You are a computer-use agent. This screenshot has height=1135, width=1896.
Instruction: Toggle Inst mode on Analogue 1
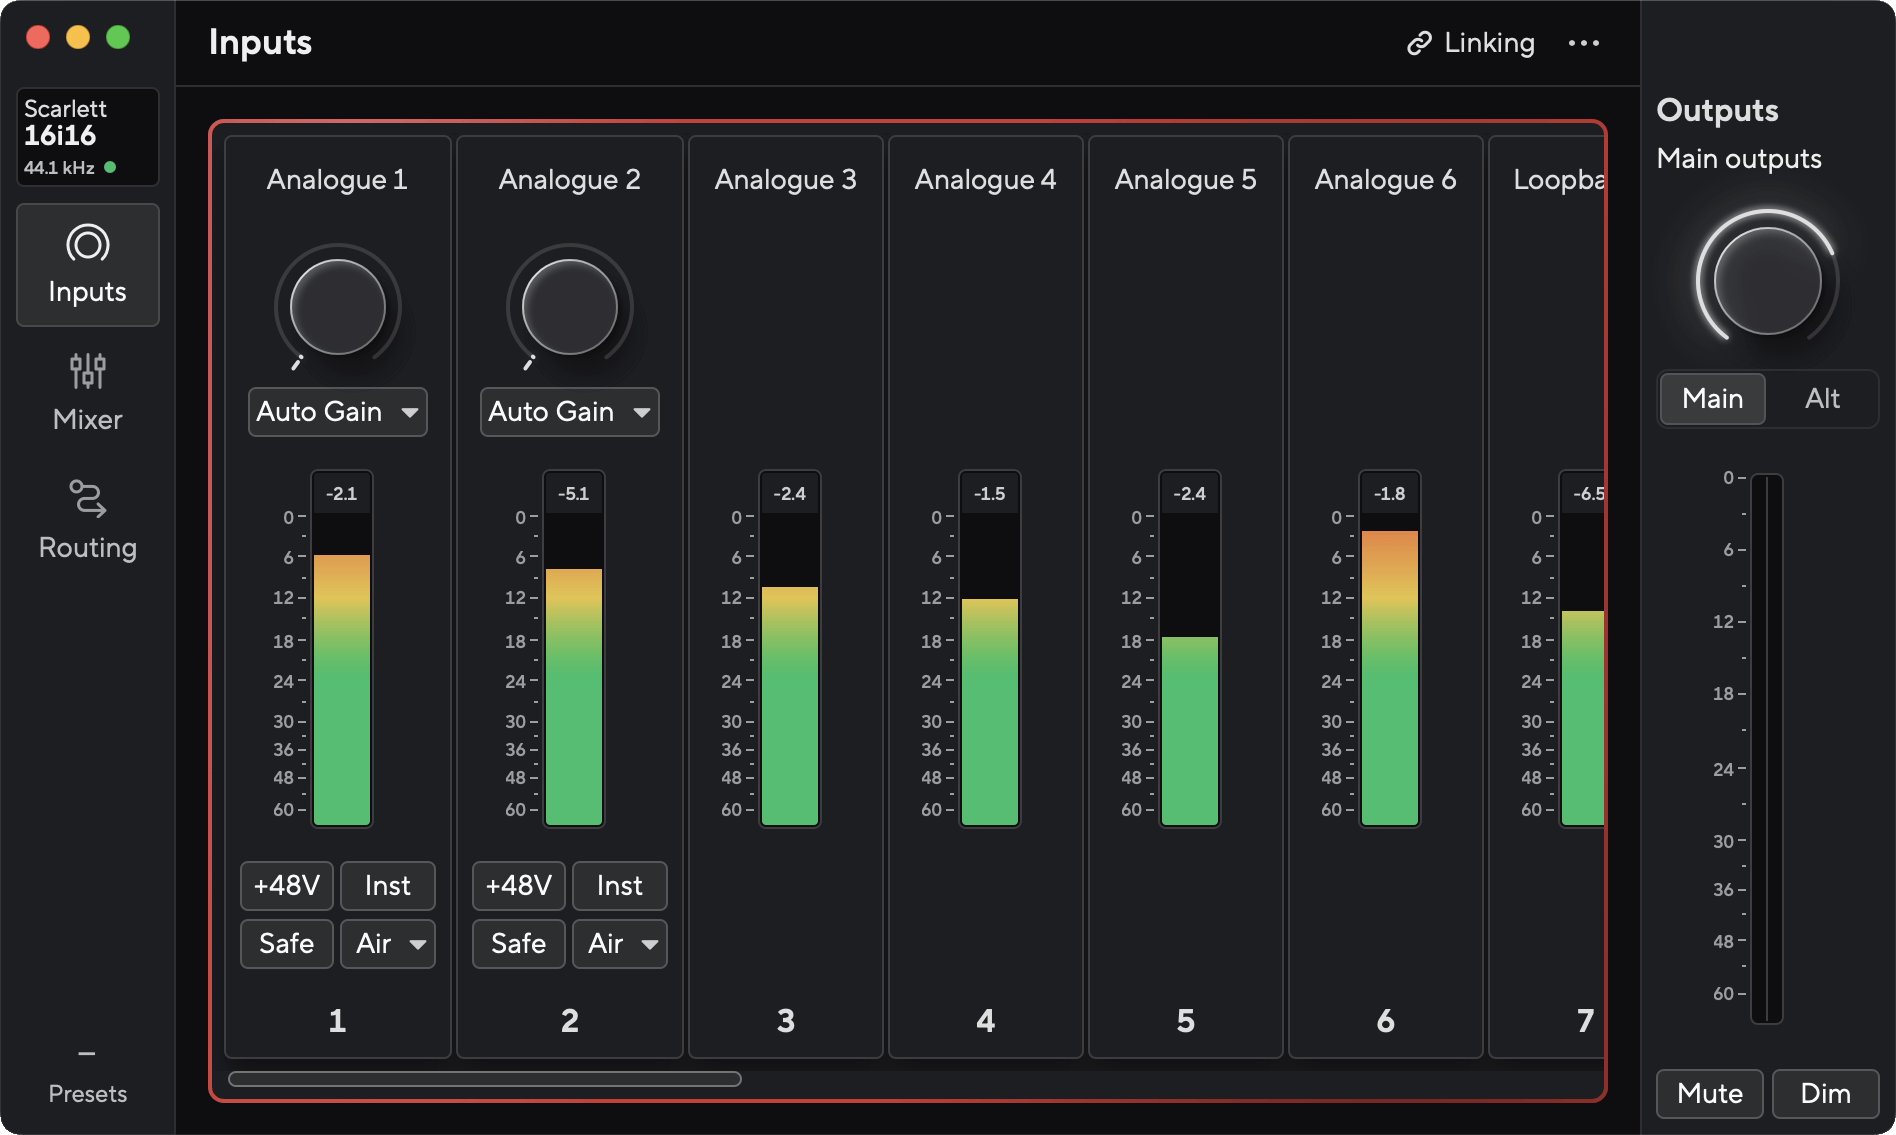pyautogui.click(x=388, y=886)
